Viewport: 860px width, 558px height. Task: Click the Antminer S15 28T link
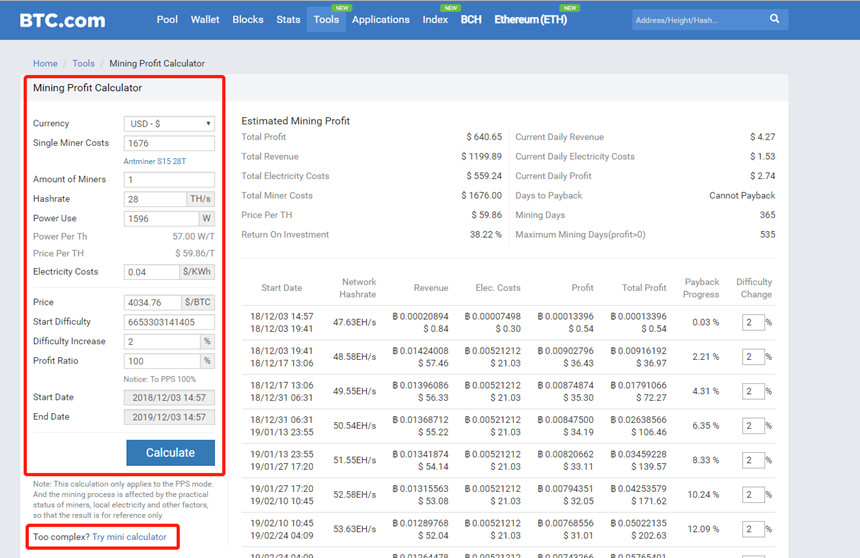155,160
